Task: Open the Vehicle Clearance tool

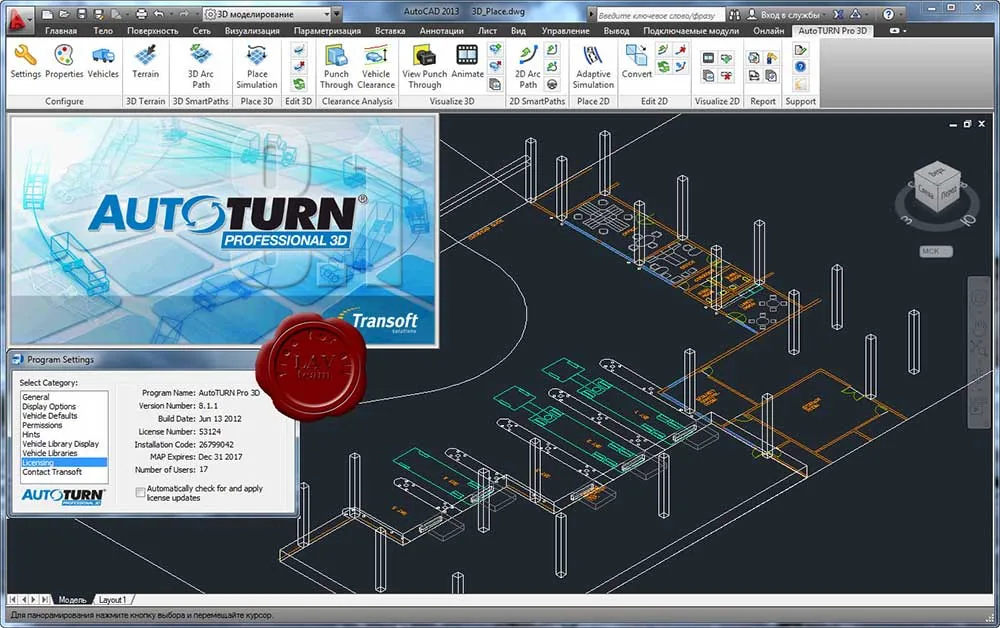Action: [x=376, y=67]
